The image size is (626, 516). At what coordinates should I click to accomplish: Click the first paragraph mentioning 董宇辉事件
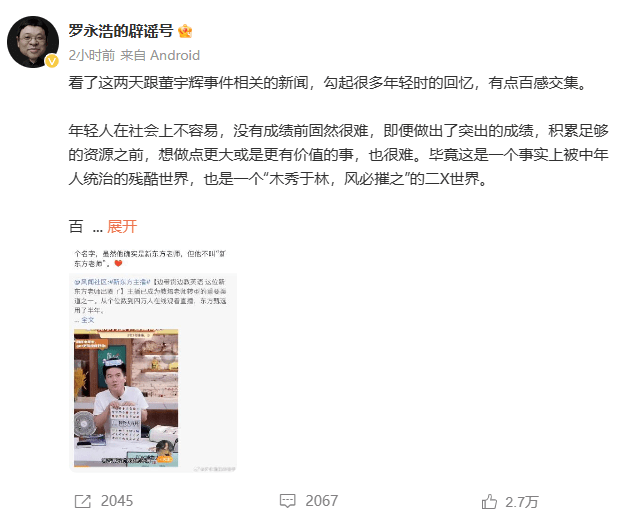[x=328, y=83]
